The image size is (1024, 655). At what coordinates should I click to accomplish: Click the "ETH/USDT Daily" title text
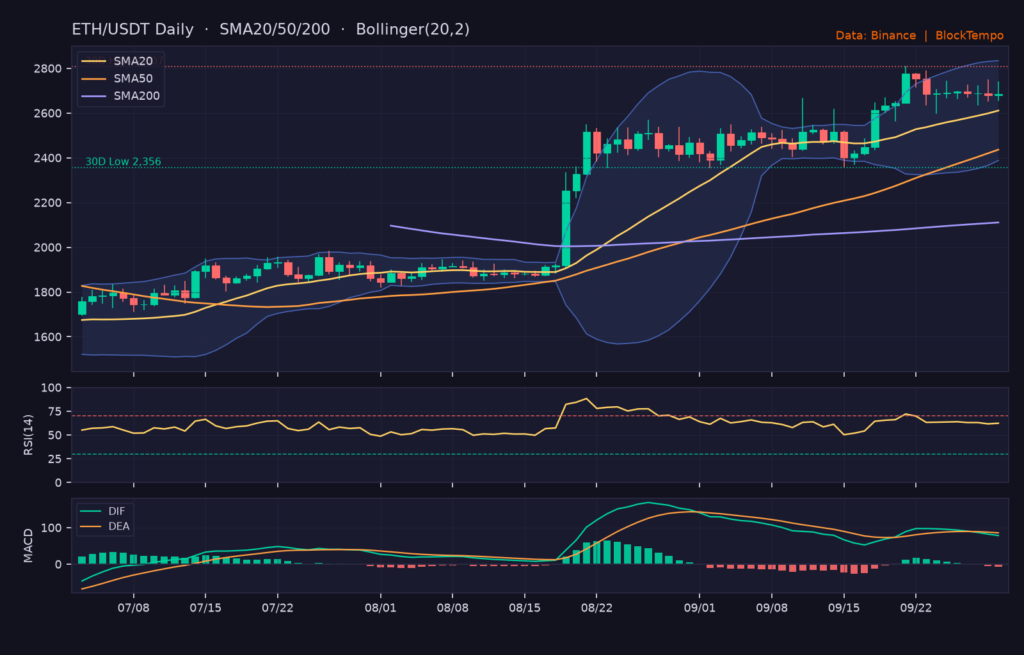tap(133, 29)
